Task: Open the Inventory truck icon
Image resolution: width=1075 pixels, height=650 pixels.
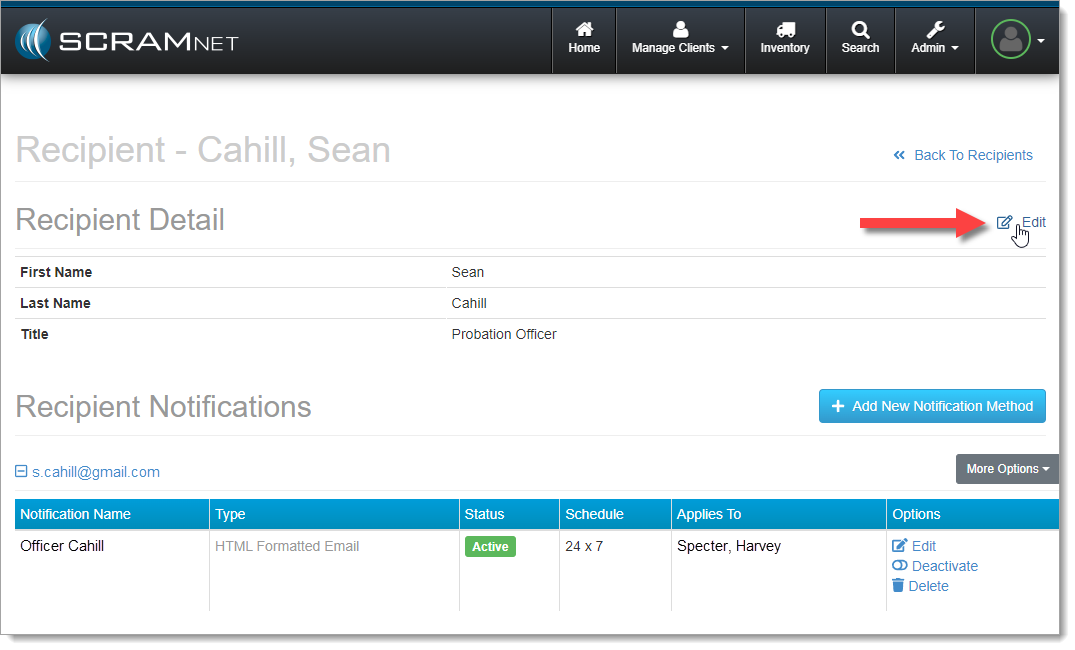Action: pyautogui.click(x=785, y=30)
